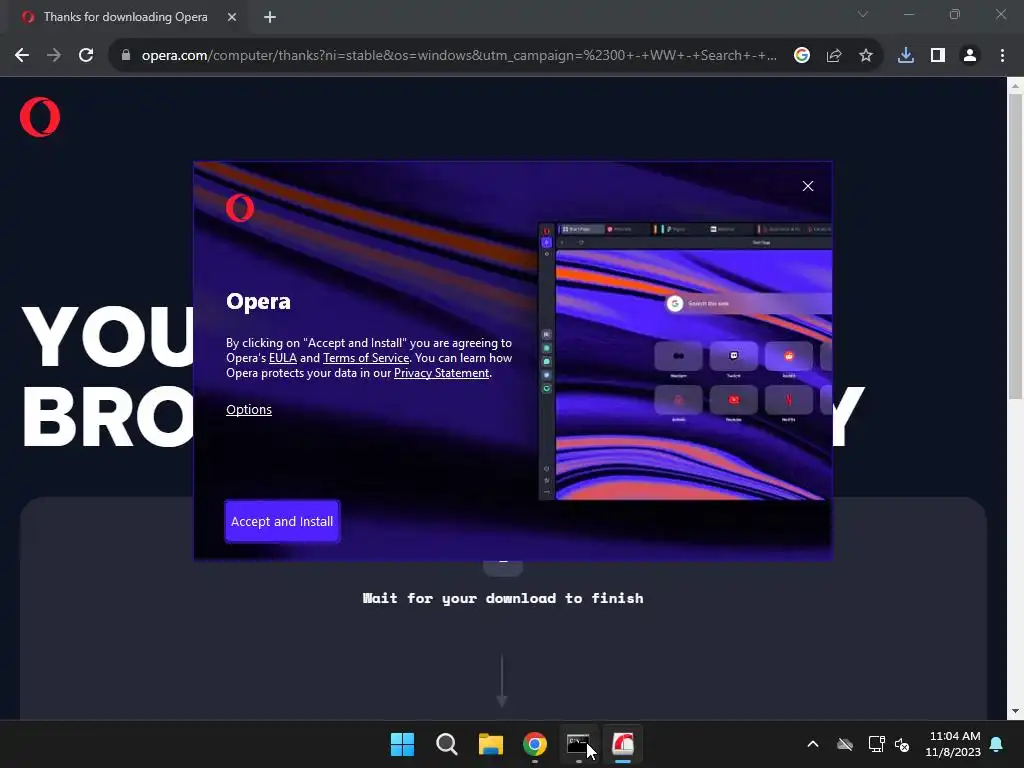Toggle the browser side panel
The image size is (1024, 768).
[938, 56]
